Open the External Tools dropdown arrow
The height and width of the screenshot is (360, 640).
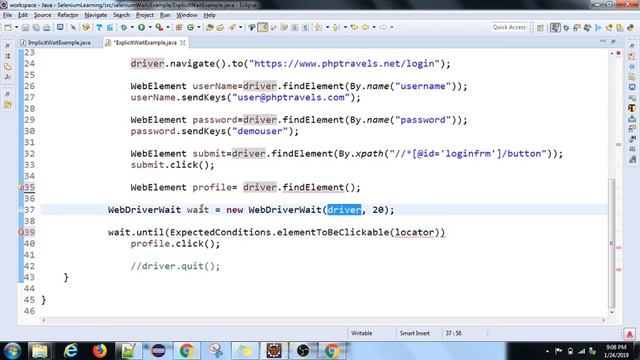tap(167, 27)
